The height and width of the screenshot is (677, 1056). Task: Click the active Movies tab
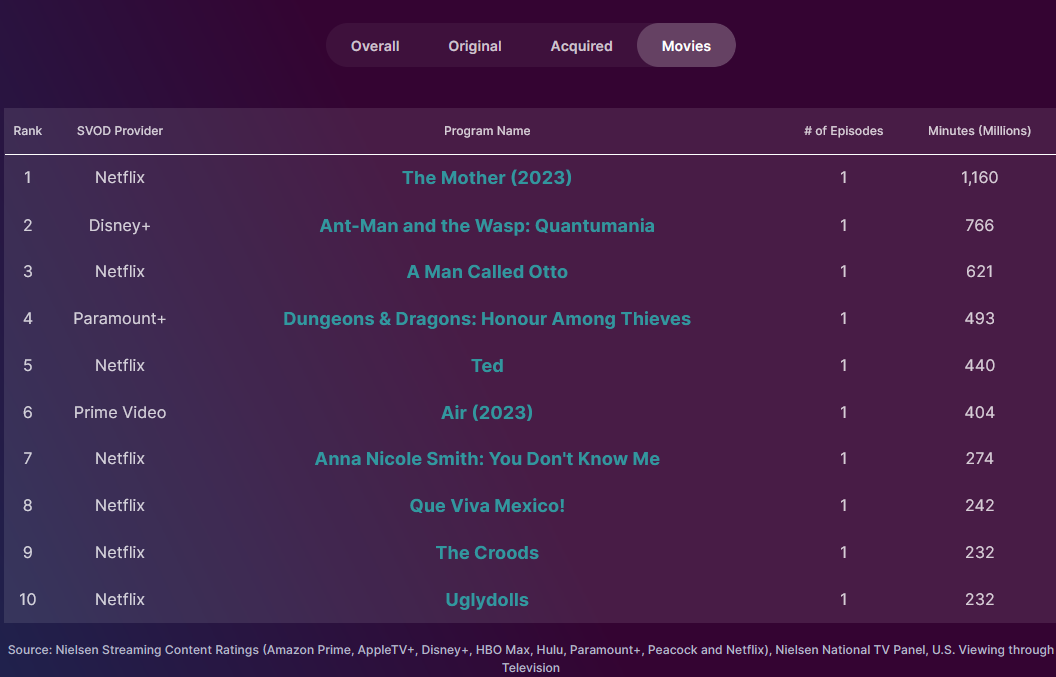[686, 46]
